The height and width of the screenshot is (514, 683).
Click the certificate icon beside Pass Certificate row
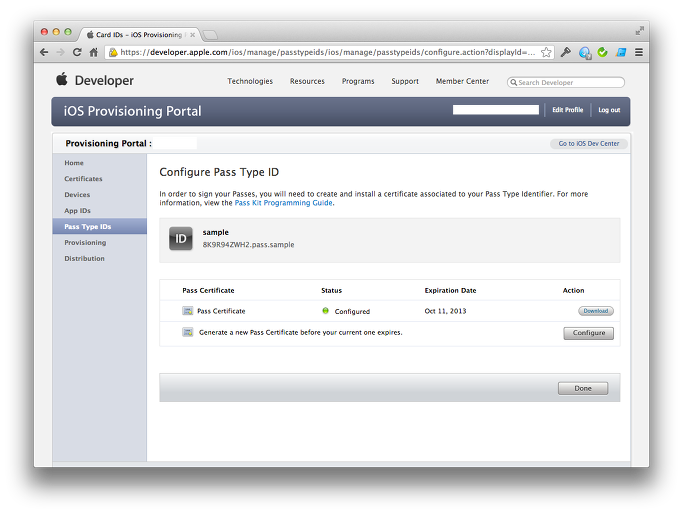[187, 311]
